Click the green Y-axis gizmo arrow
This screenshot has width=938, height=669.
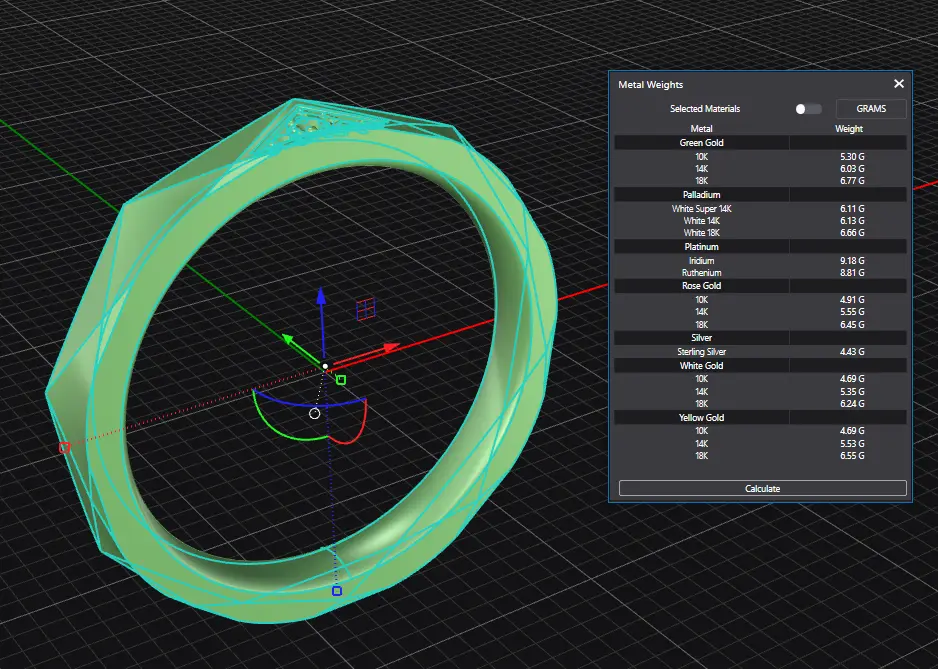(x=289, y=340)
